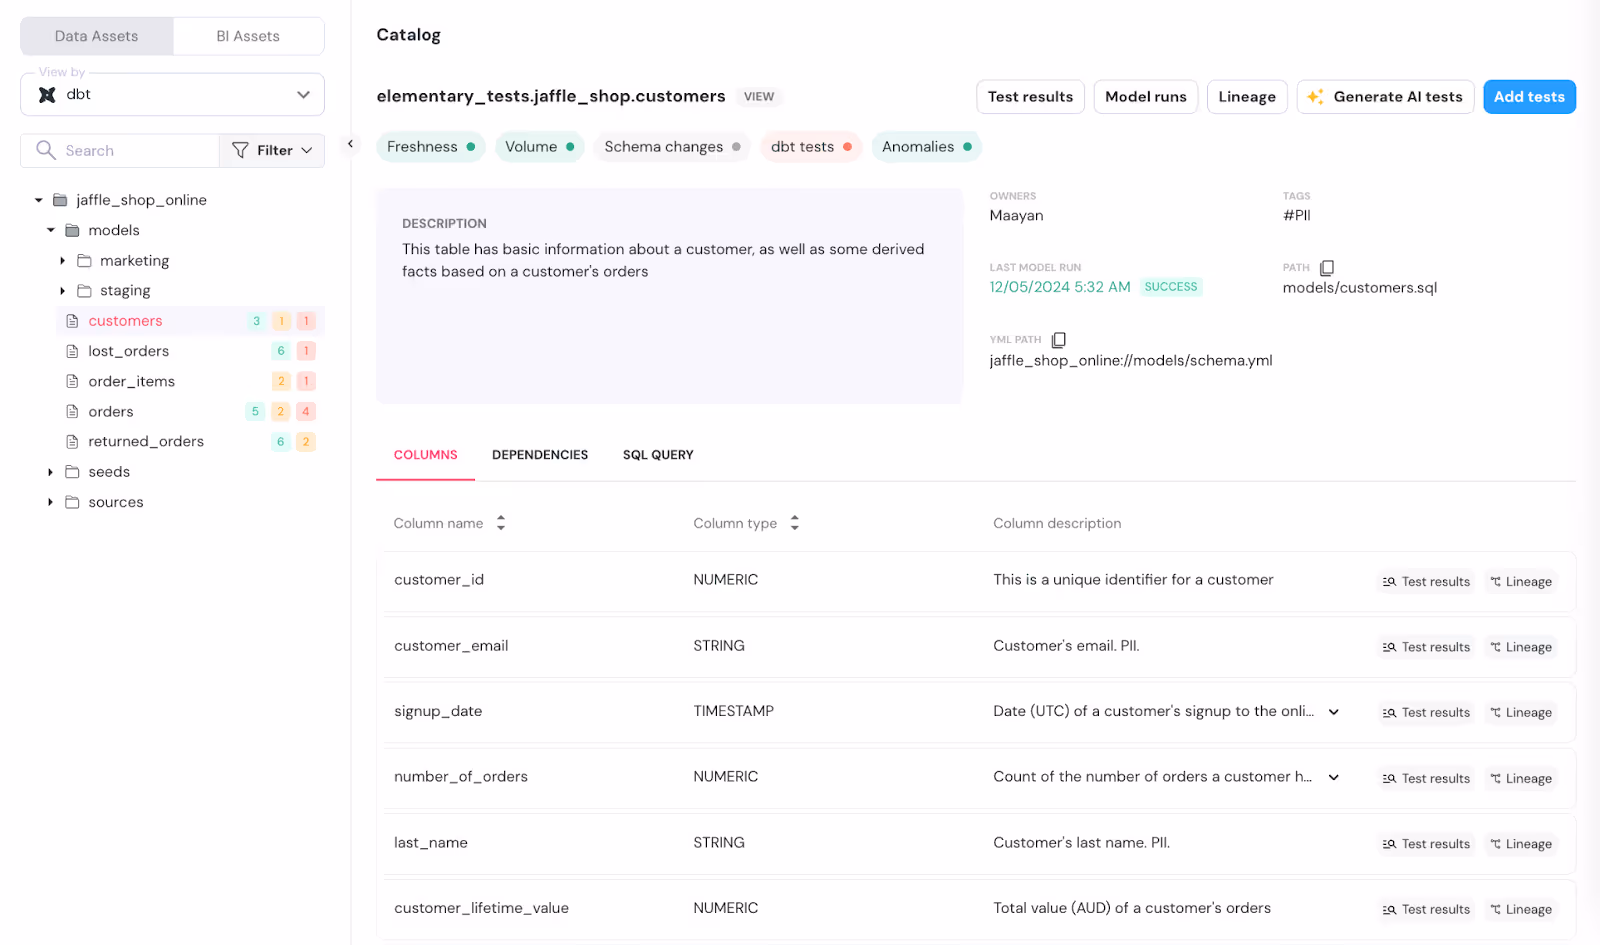Expand the marketing folder in the tree
This screenshot has width=1600, height=945.
(x=62, y=260)
